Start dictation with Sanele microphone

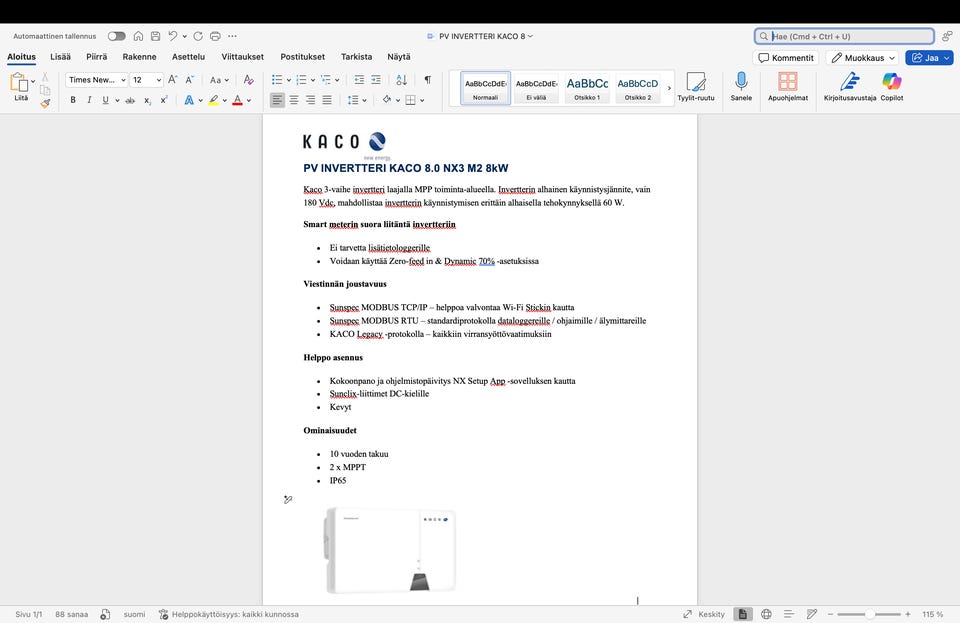coord(741,86)
